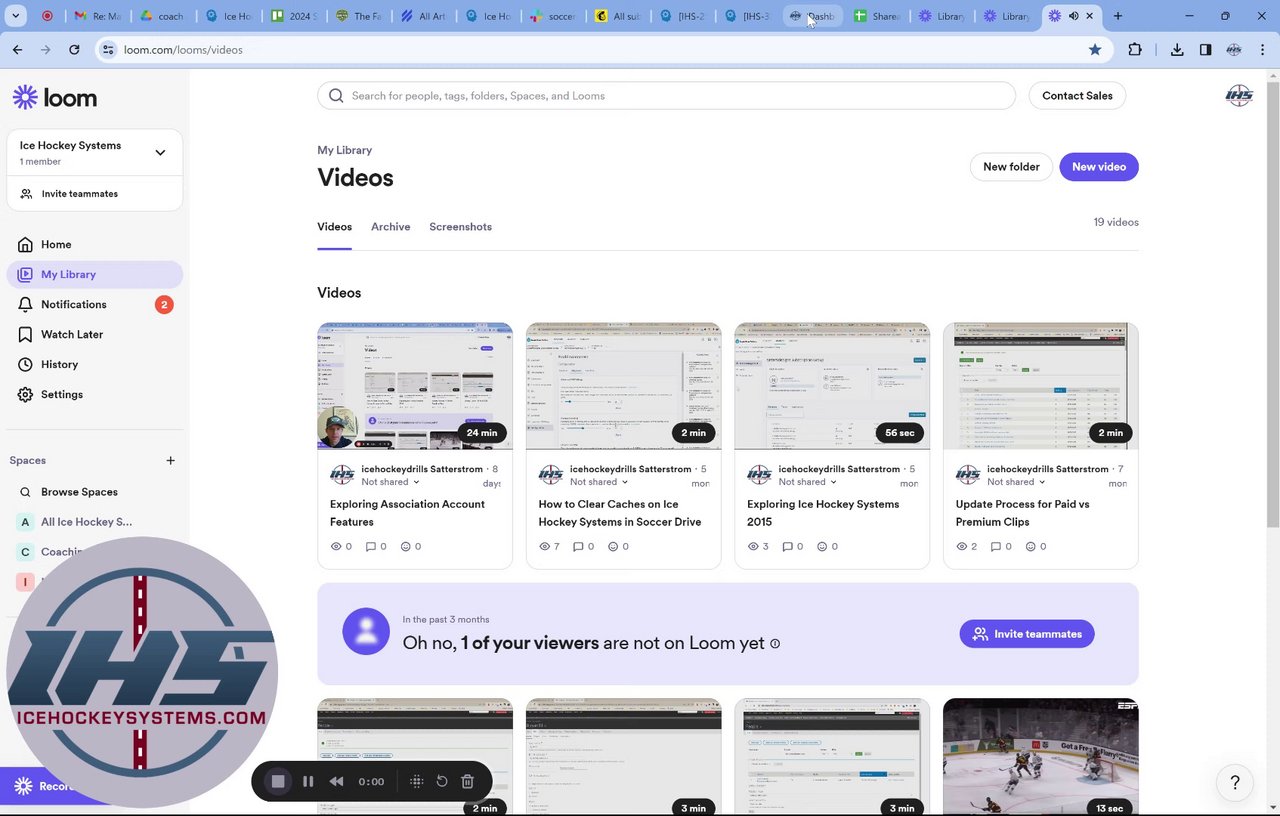This screenshot has height=816, width=1280.
Task: Bookmark page with star icon
Action: coord(1095,49)
